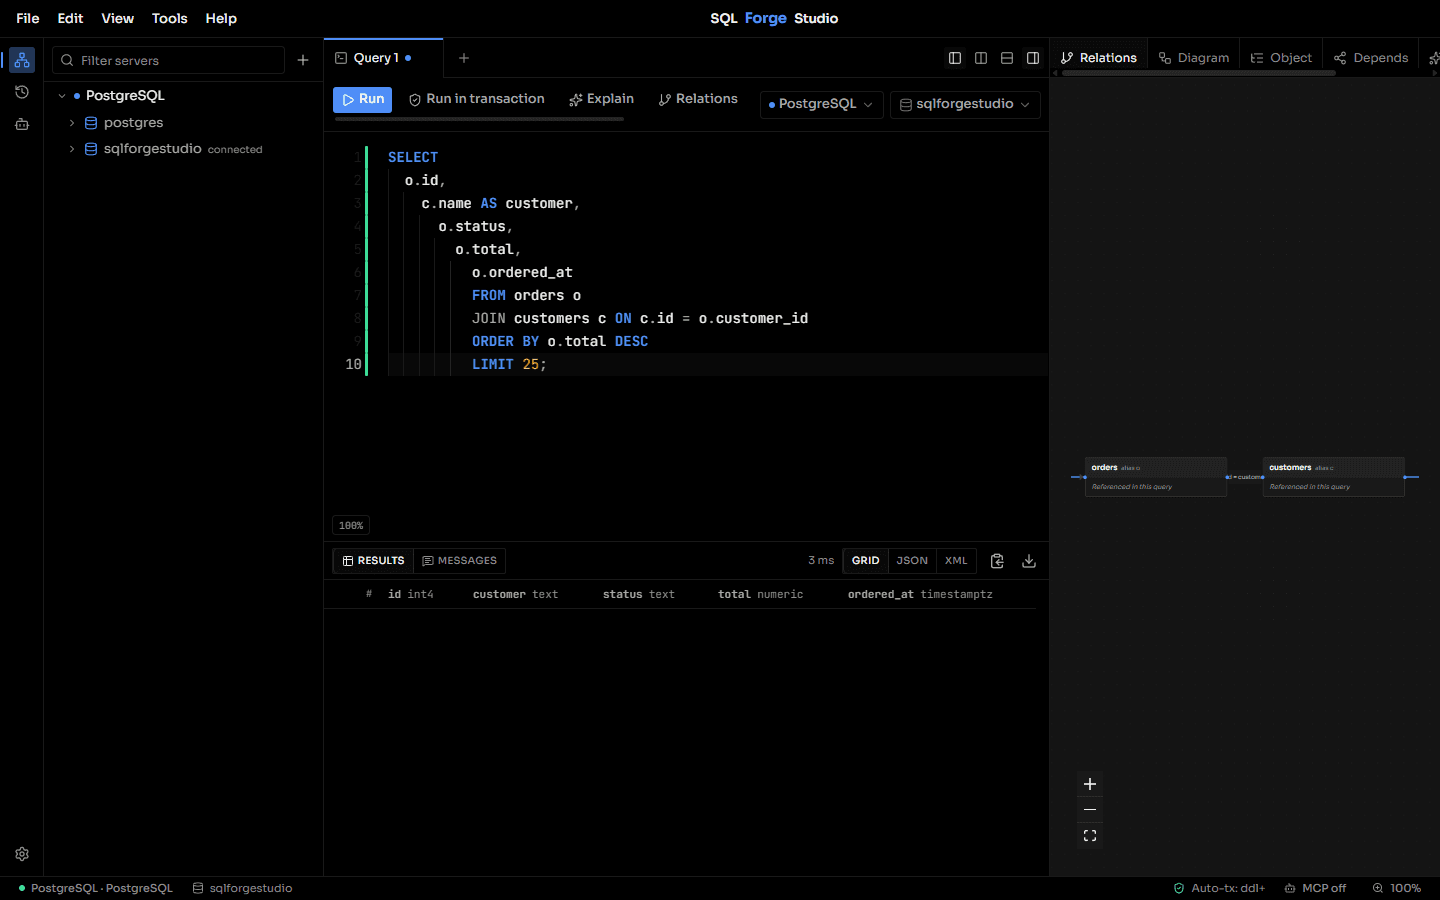1440x900 pixels.
Task: Click the id int4 column header
Action: [x=411, y=594]
